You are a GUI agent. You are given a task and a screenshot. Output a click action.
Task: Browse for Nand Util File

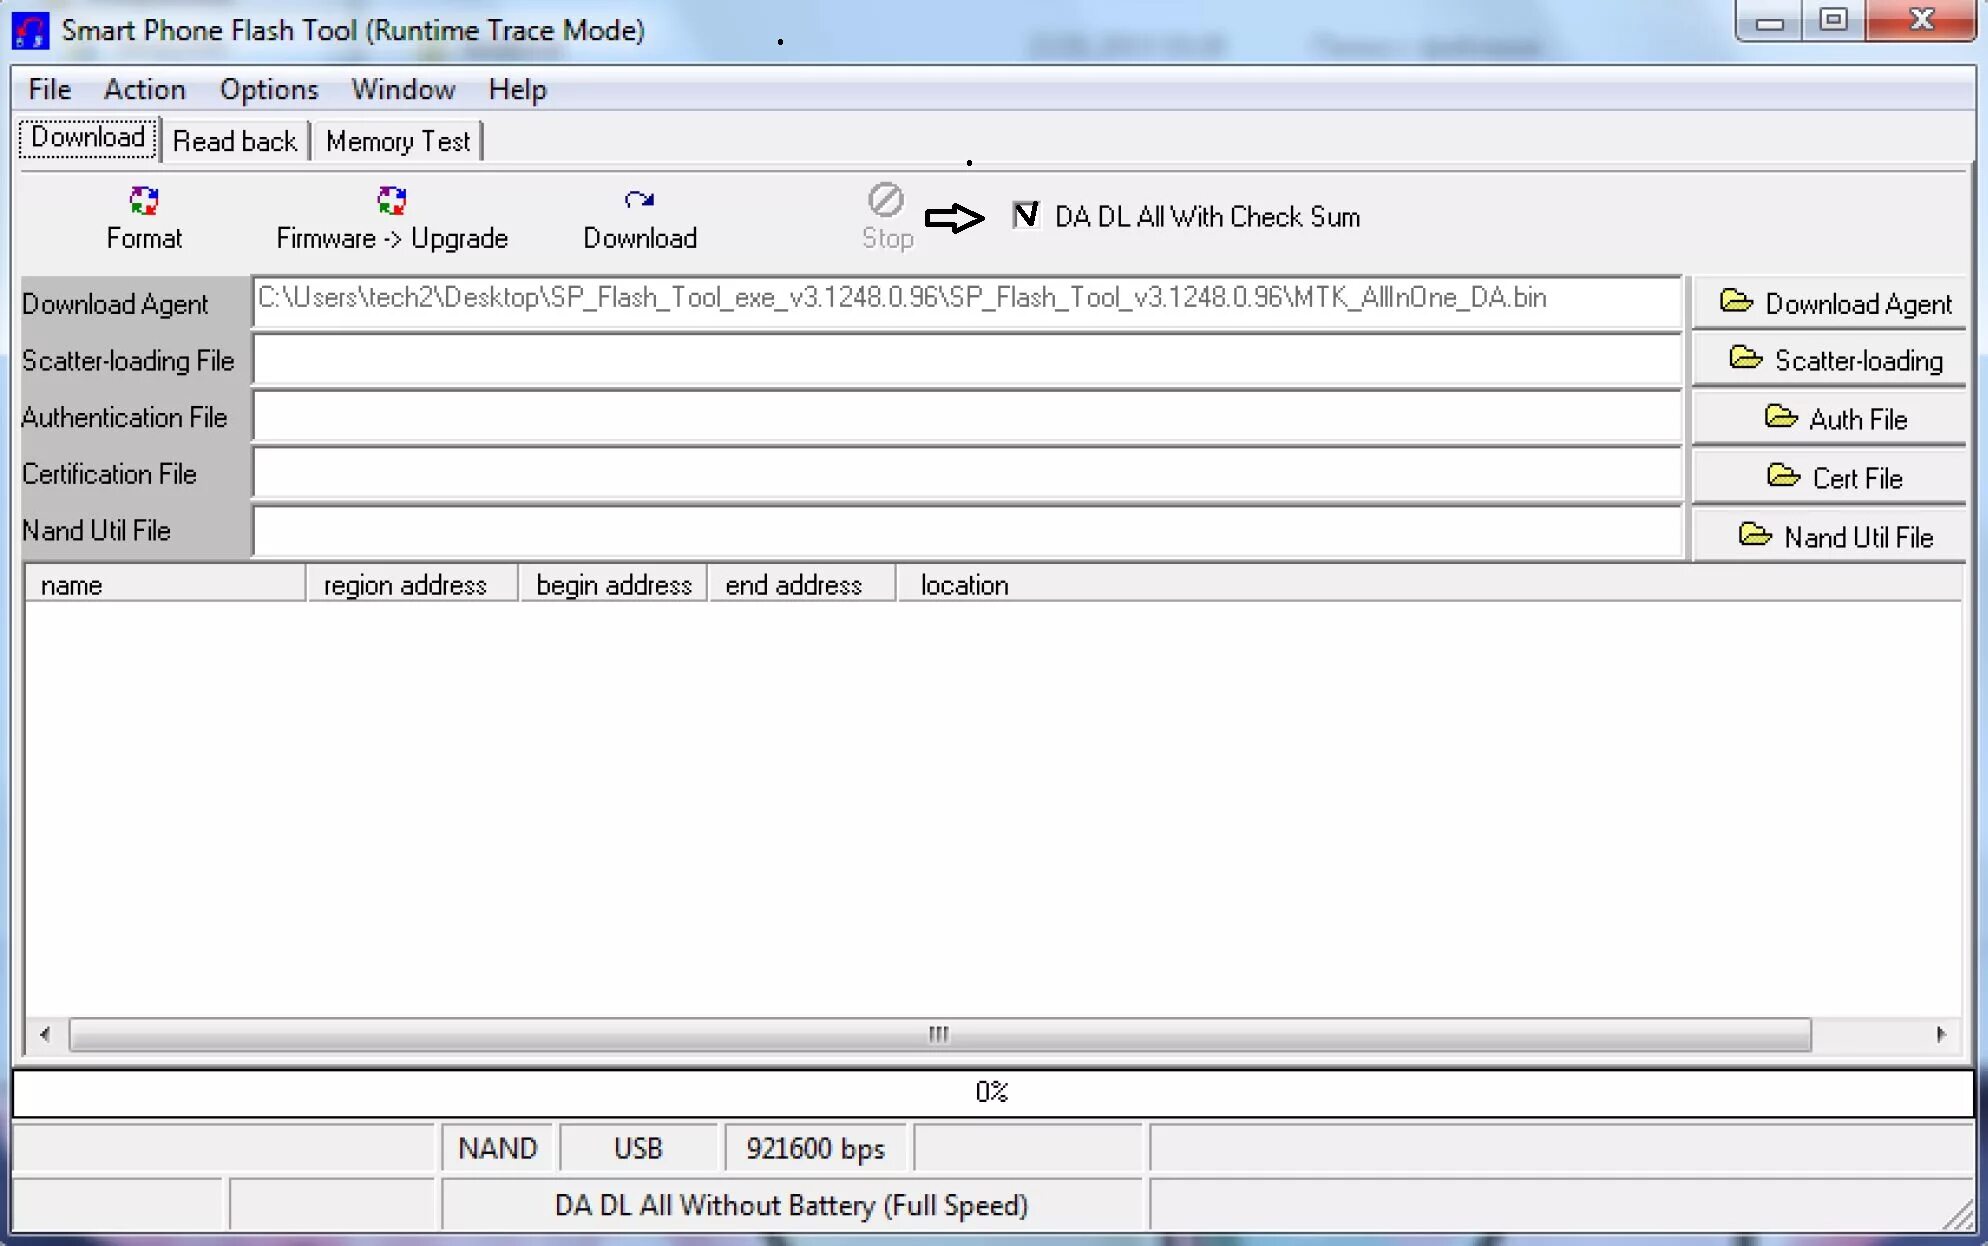(x=1832, y=536)
